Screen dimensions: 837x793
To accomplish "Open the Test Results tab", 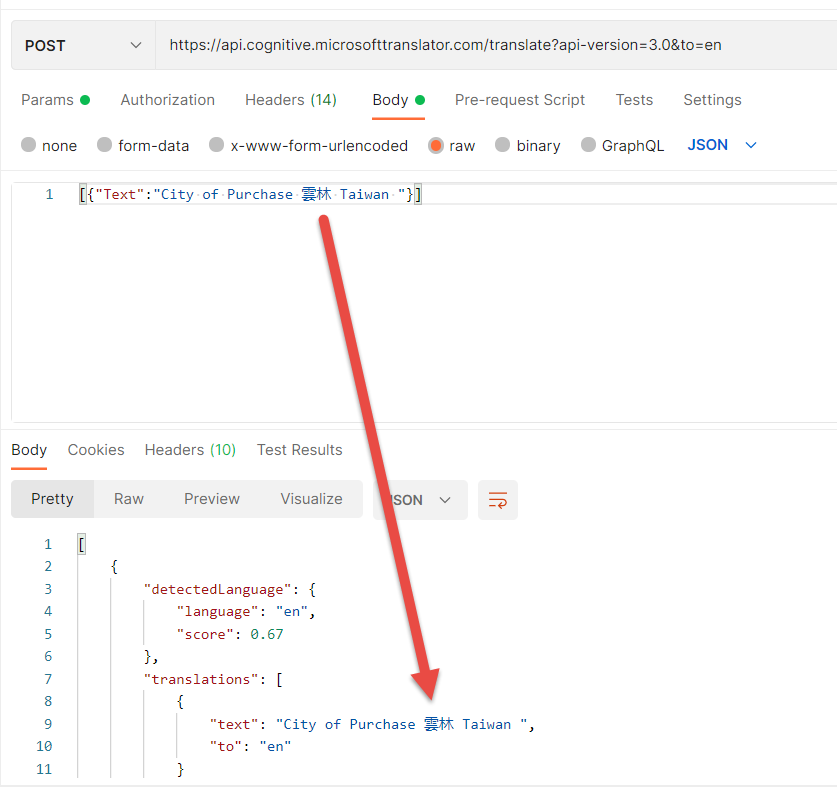I will pos(299,450).
